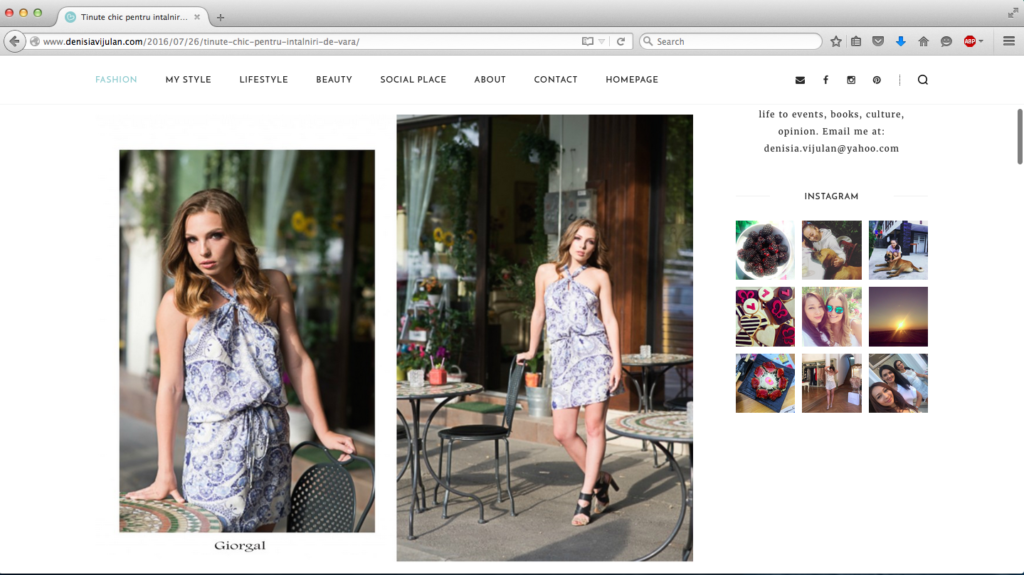Reload the page with refresh button
Viewport: 1024px width, 575px height.
(621, 41)
